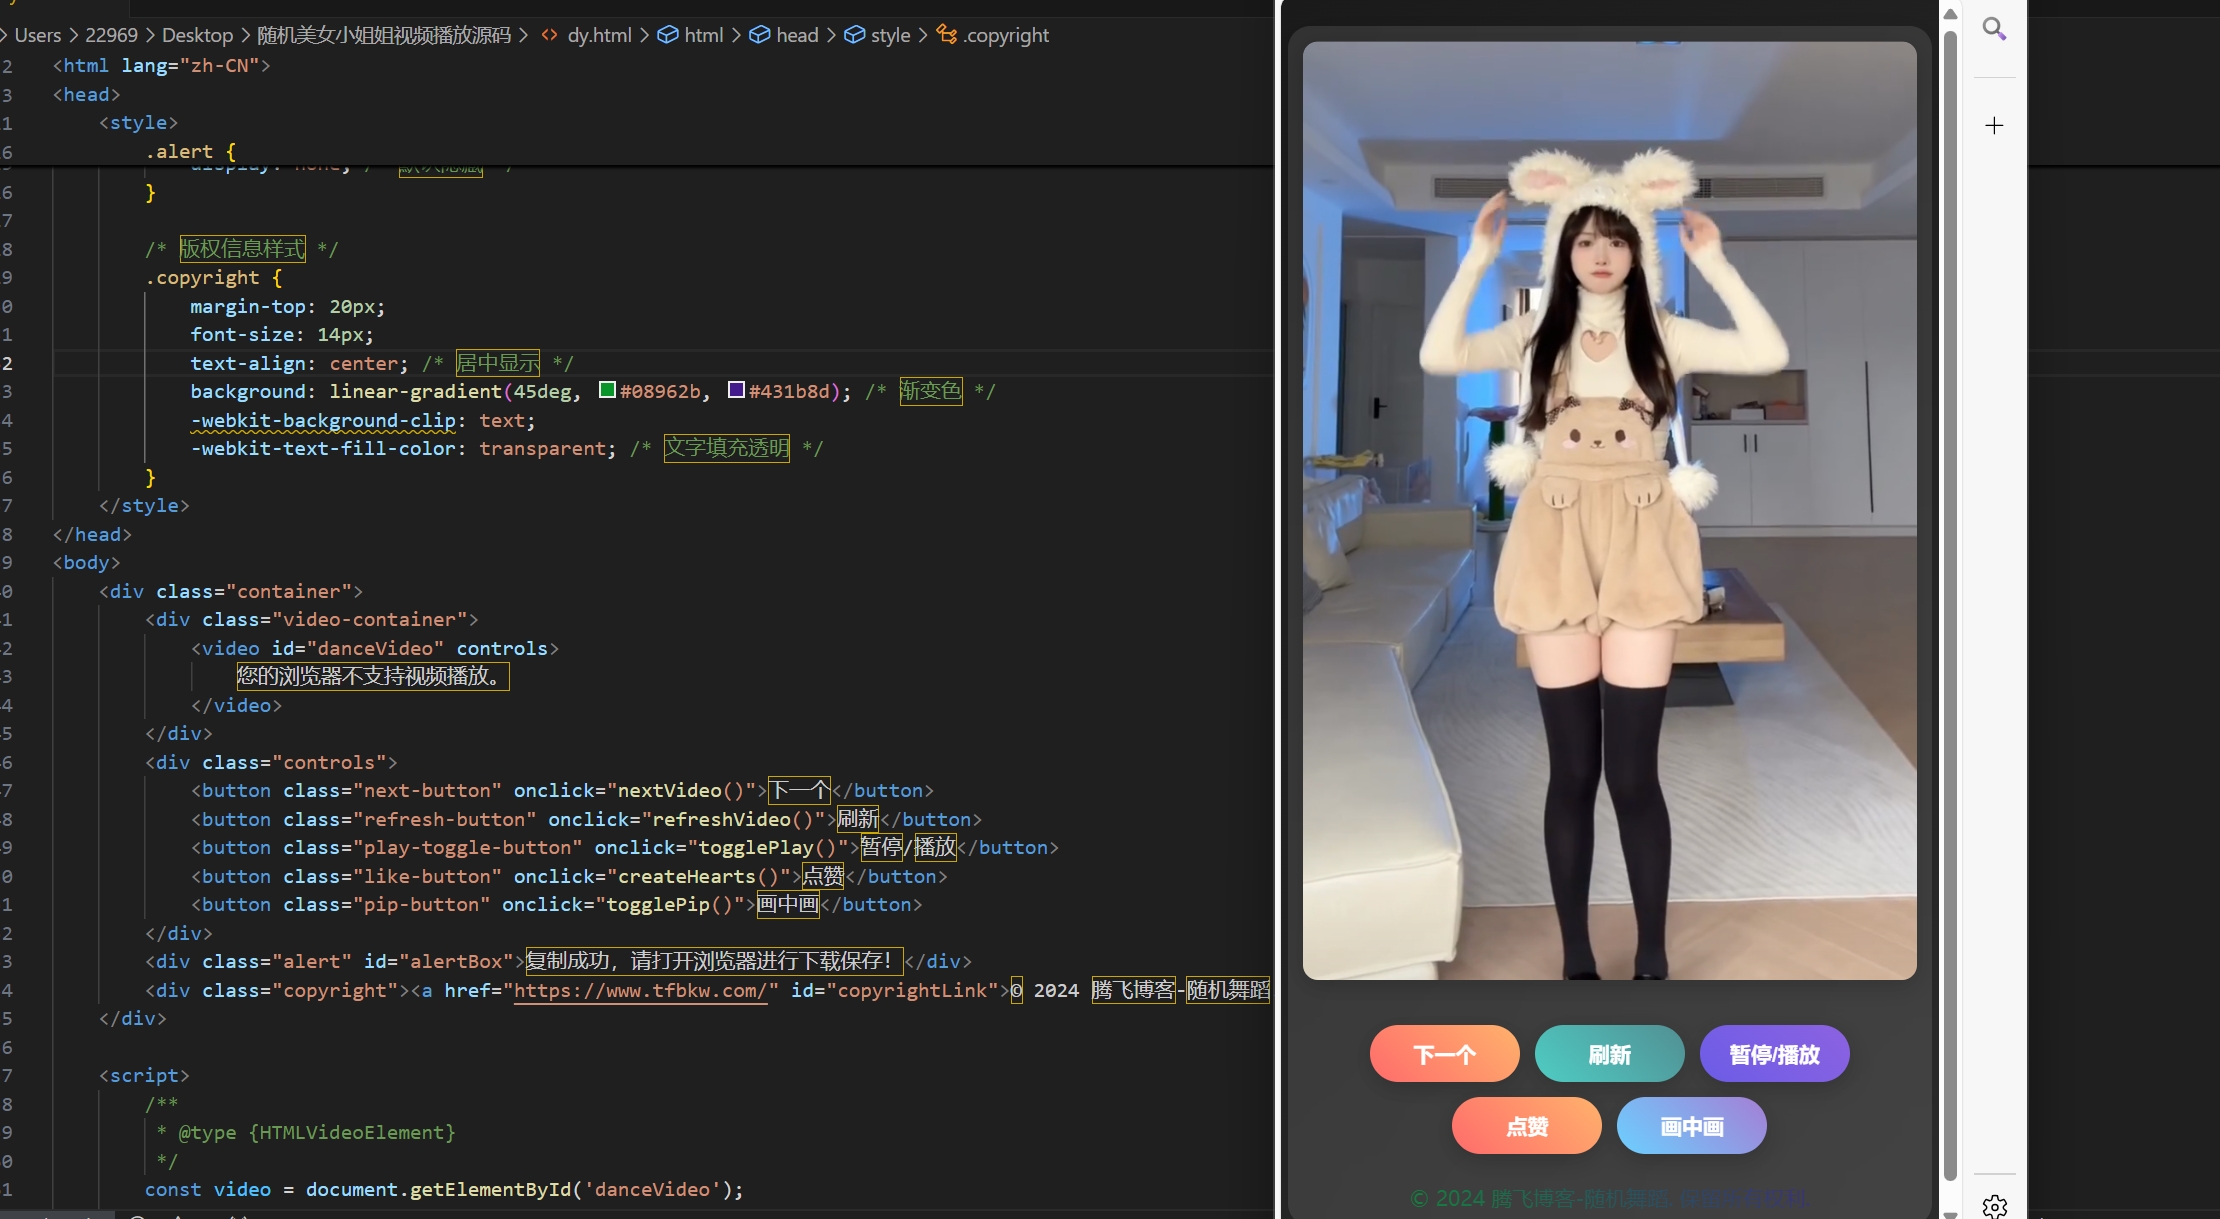Click the .copyright symbol icon in breadcrumbs
Image resolution: width=2220 pixels, height=1219 pixels.
click(x=946, y=35)
